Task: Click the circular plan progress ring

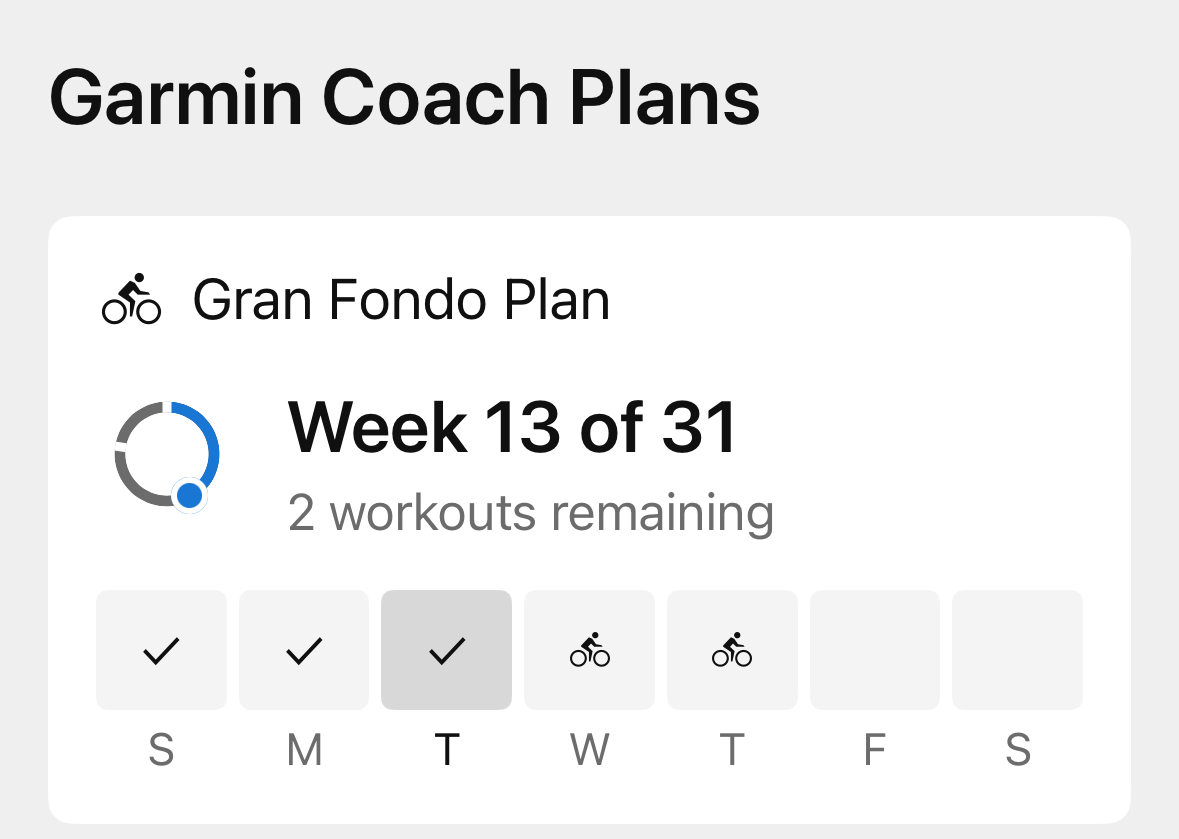Action: [166, 453]
